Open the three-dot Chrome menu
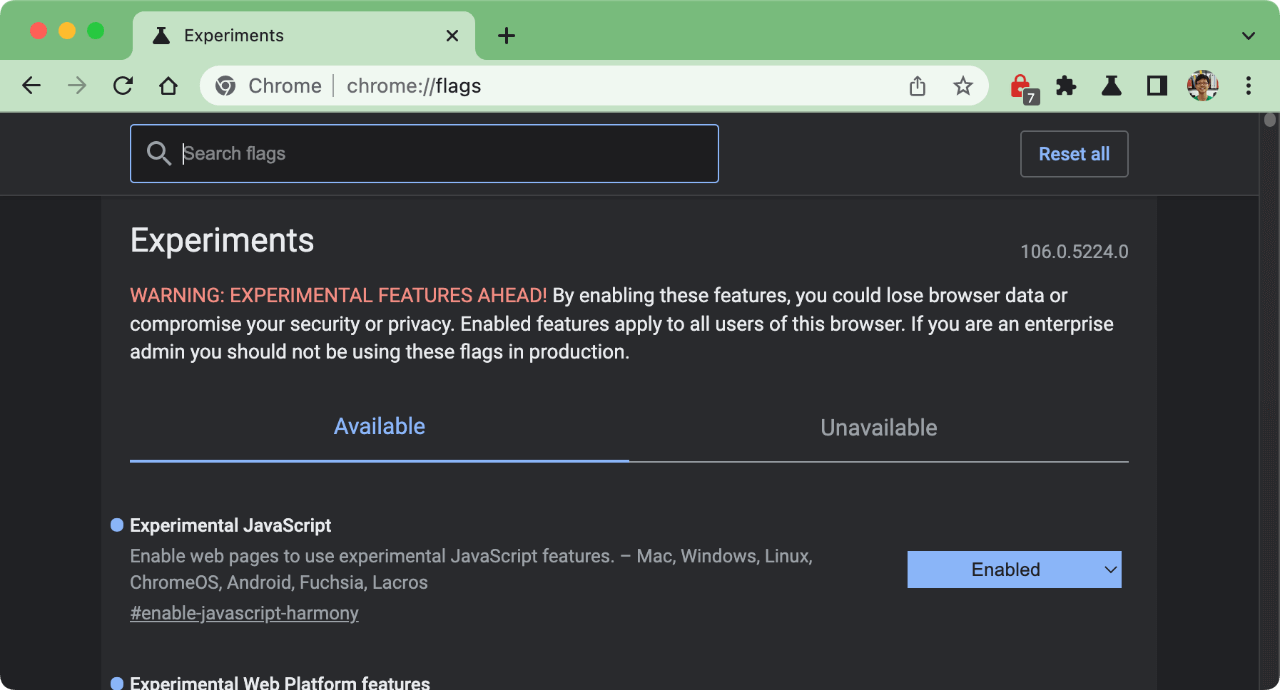The width and height of the screenshot is (1280, 690). click(1248, 86)
